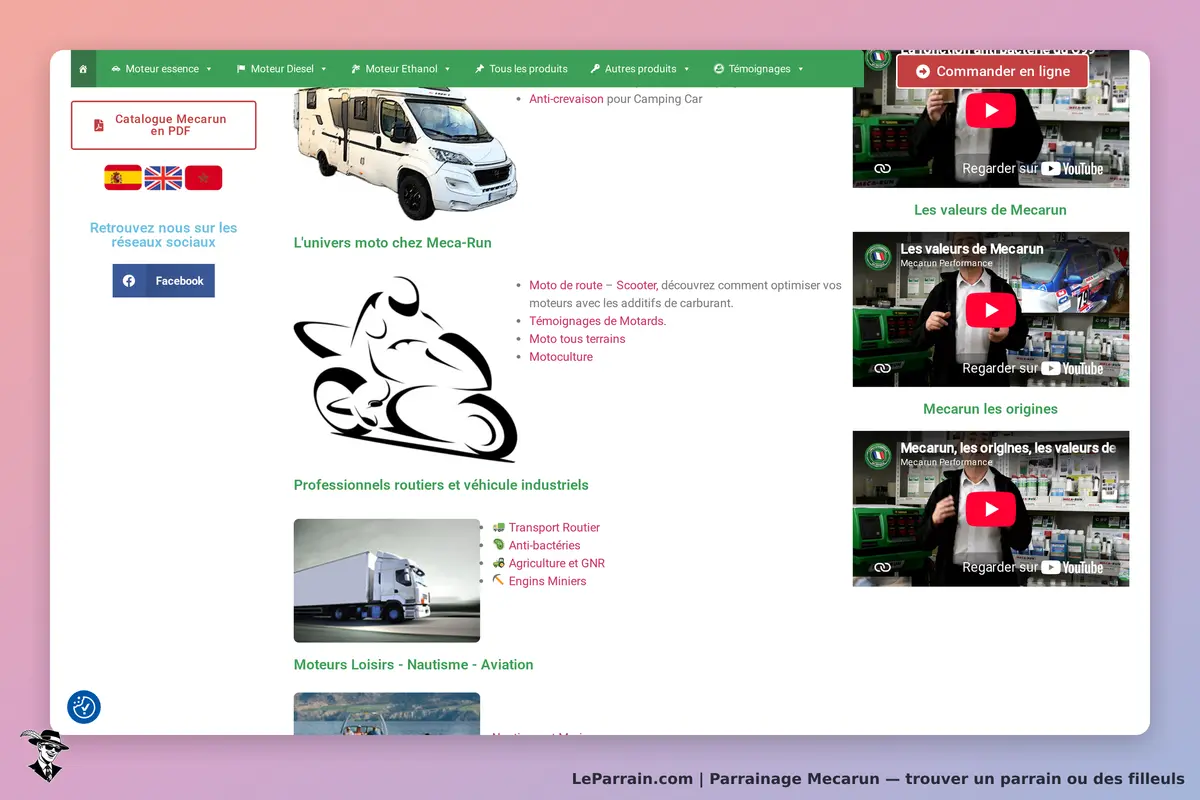Screen dimensions: 1200x800
Task: Open the Anti-crevaison link
Action: pos(566,99)
